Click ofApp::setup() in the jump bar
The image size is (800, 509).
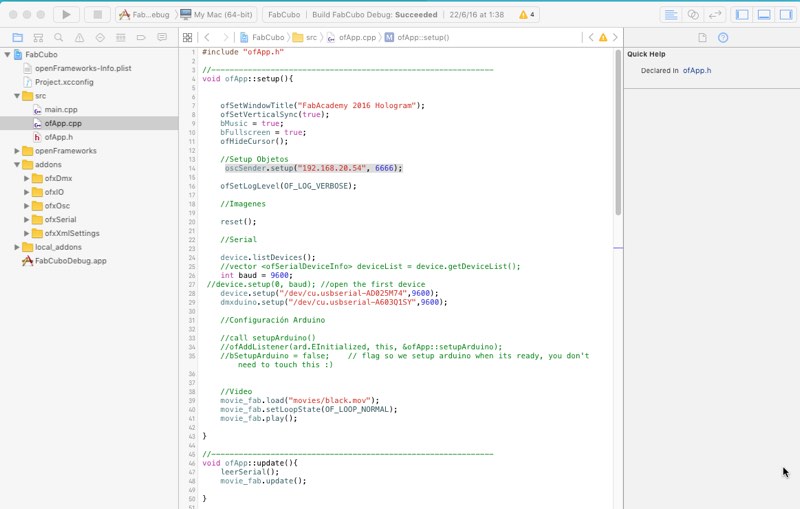(x=417, y=37)
